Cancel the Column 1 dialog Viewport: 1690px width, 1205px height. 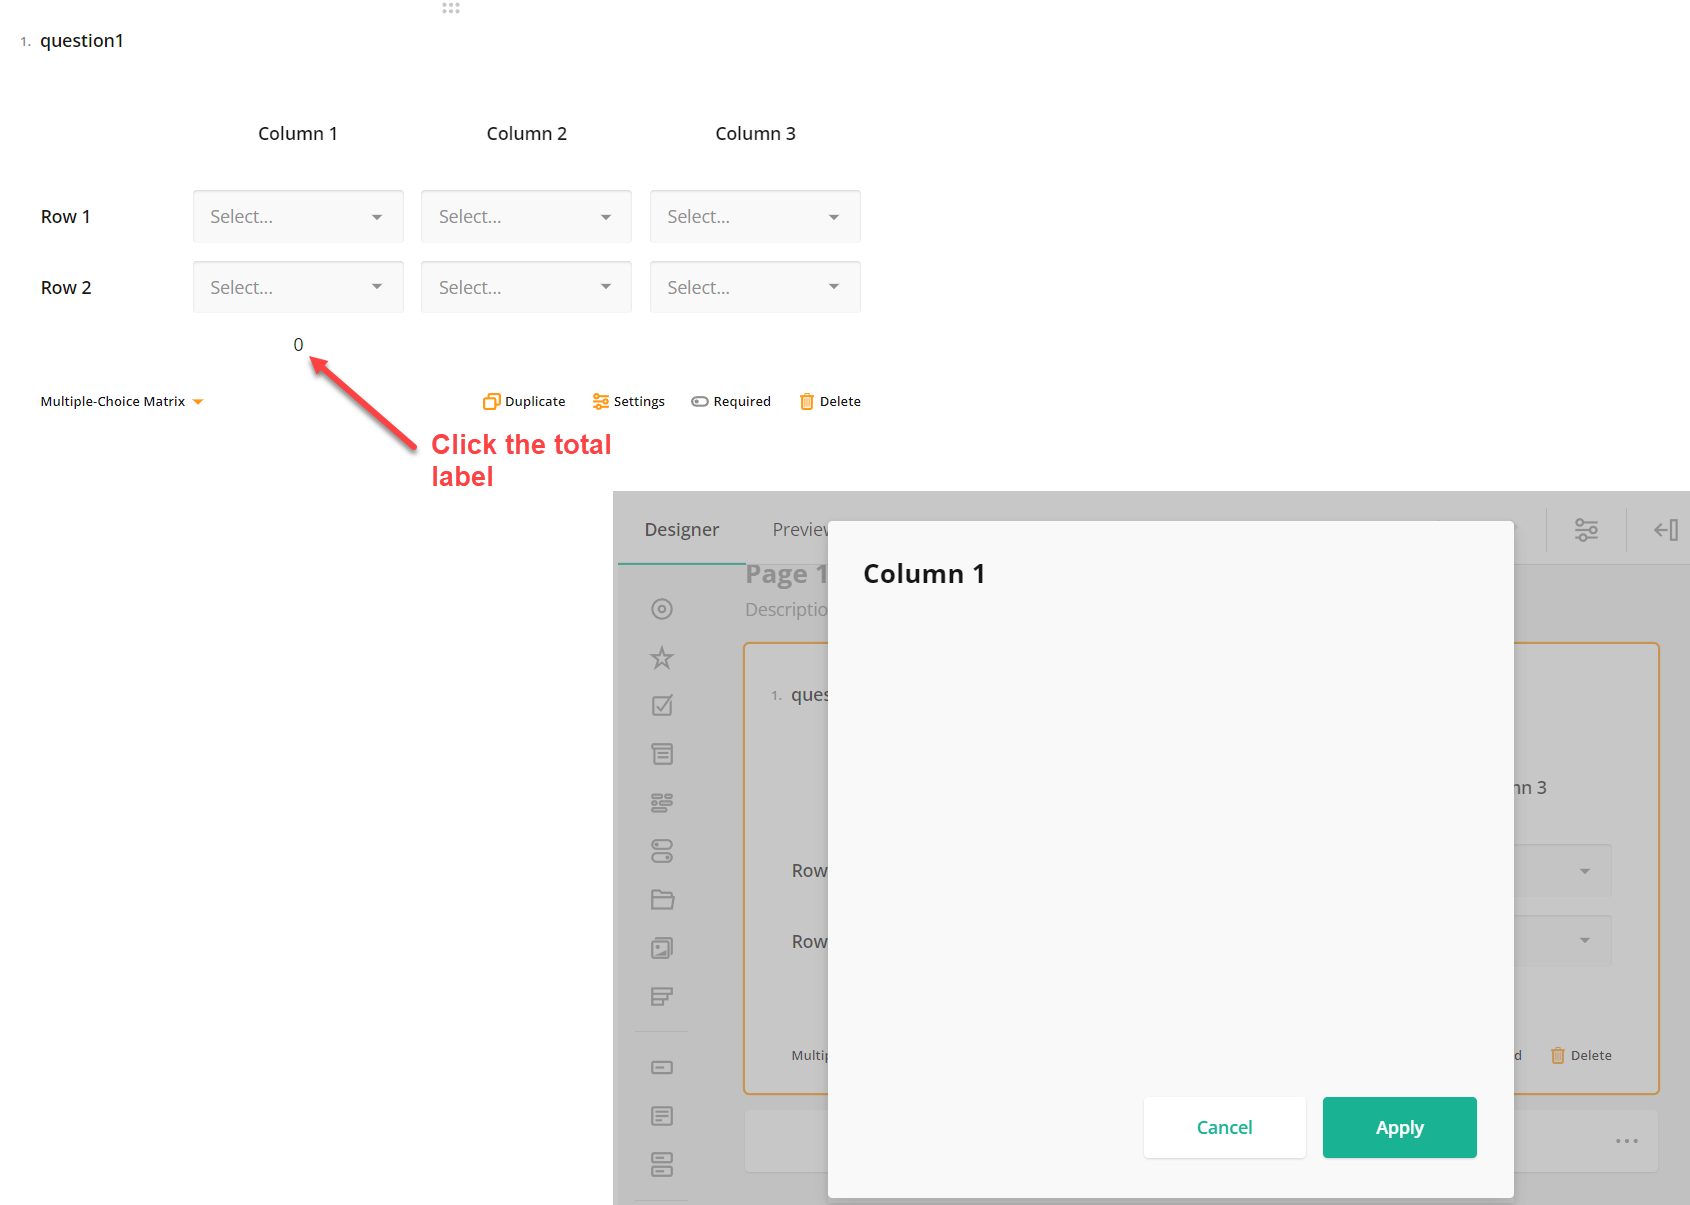[x=1224, y=1127]
